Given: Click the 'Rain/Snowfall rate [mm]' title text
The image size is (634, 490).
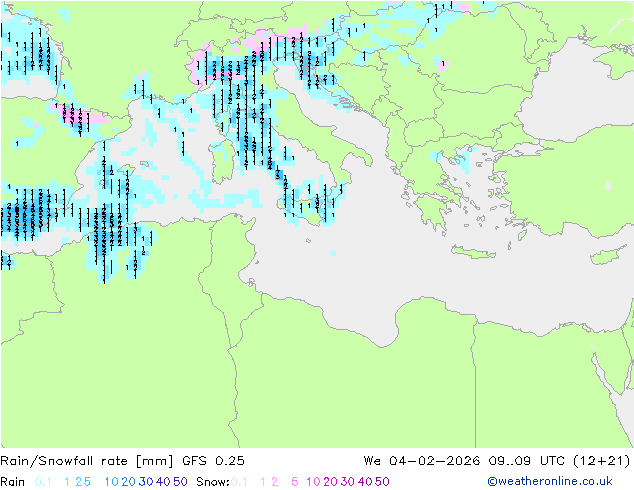Looking at the screenshot, I should pos(87,461).
